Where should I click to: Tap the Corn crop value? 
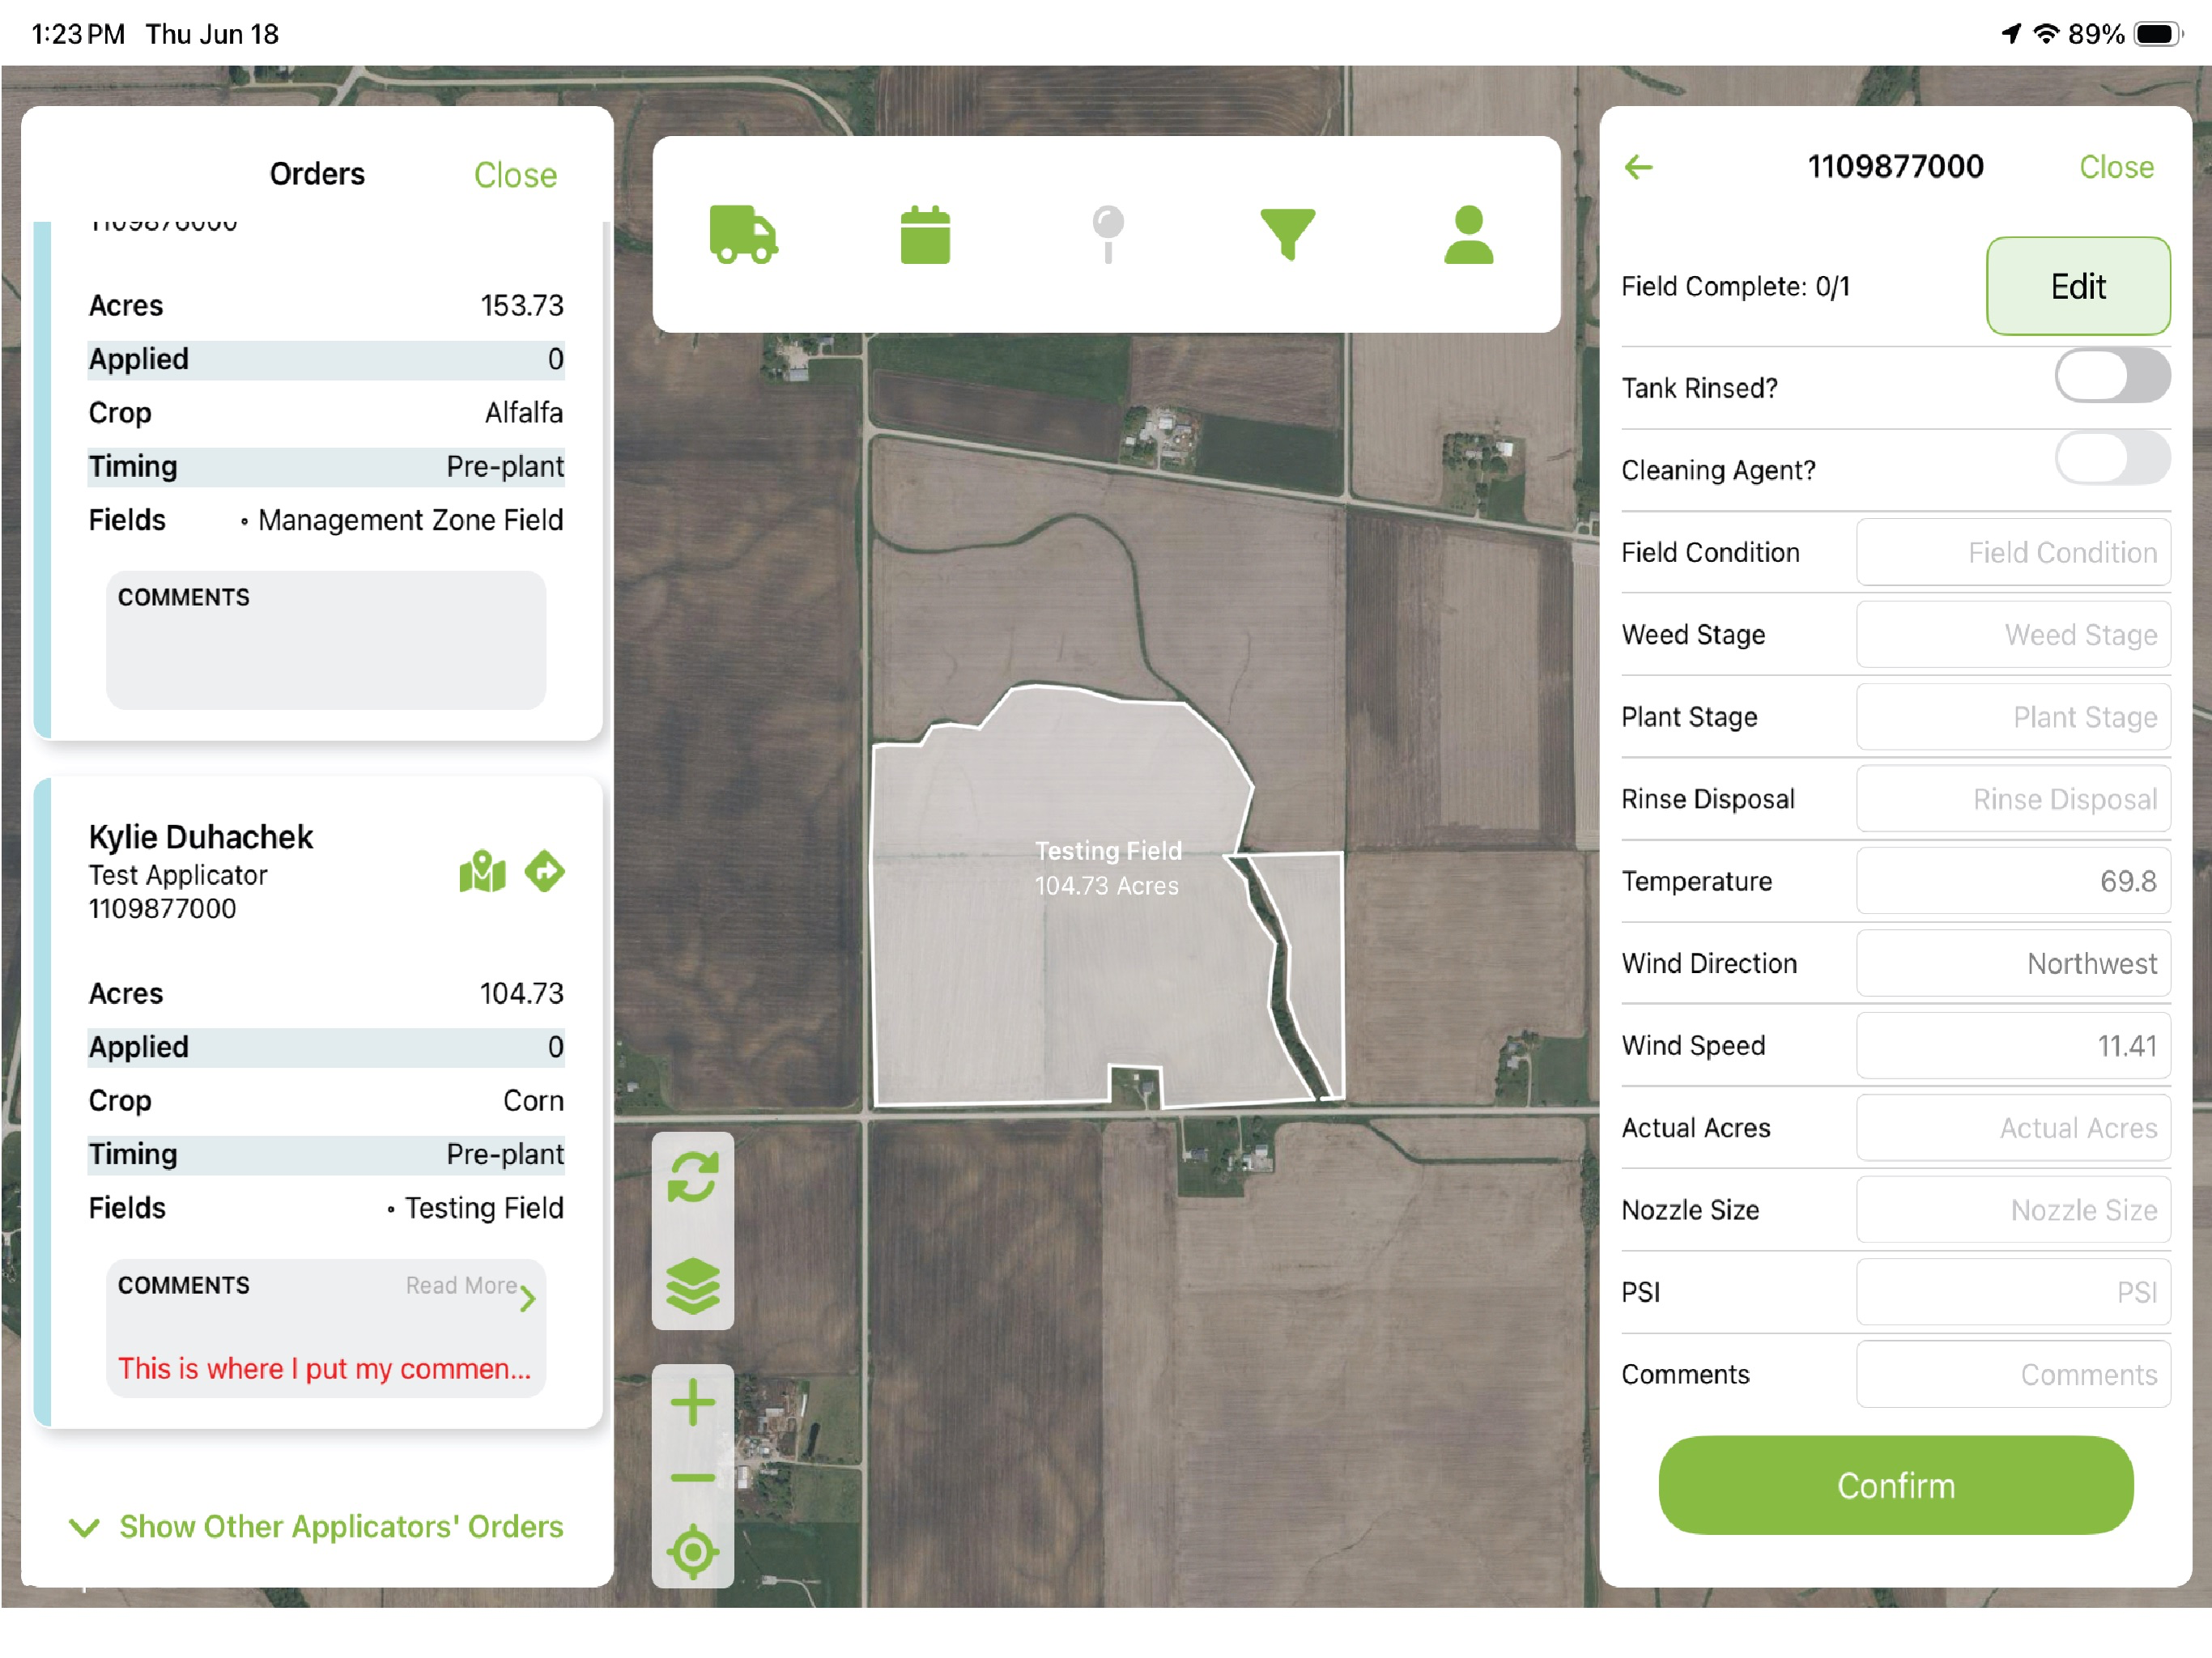[533, 1100]
